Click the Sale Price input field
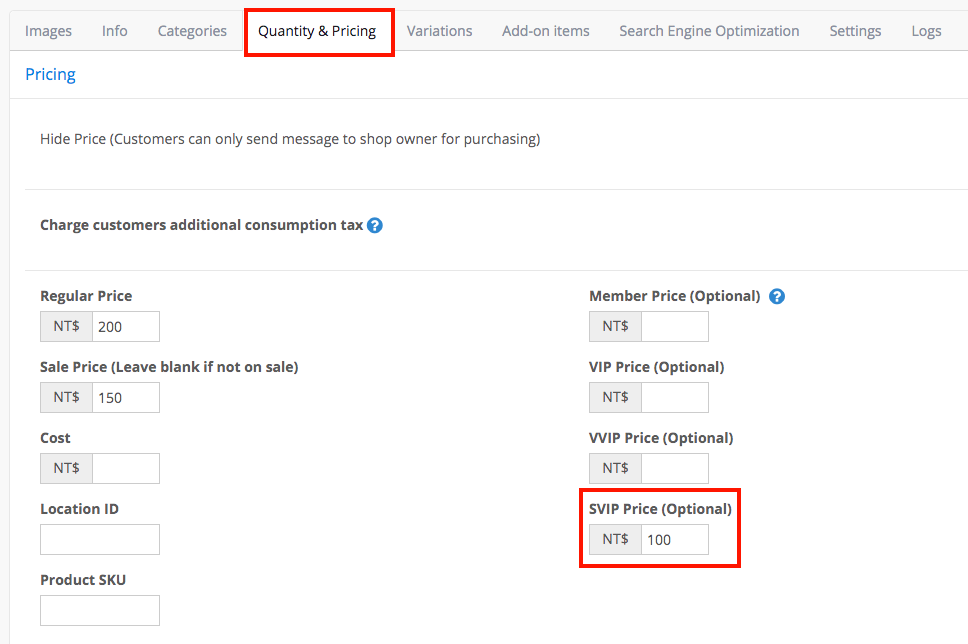968x644 pixels. 126,398
